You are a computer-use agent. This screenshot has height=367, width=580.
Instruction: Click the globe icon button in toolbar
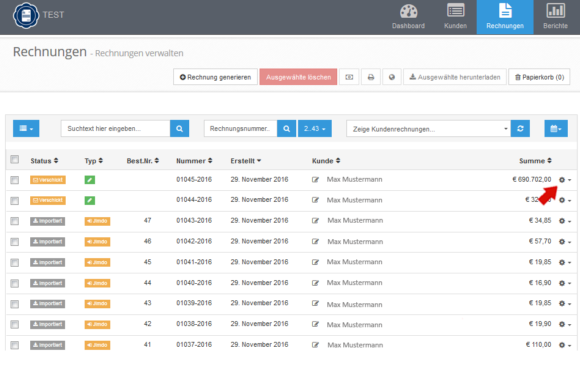click(392, 77)
